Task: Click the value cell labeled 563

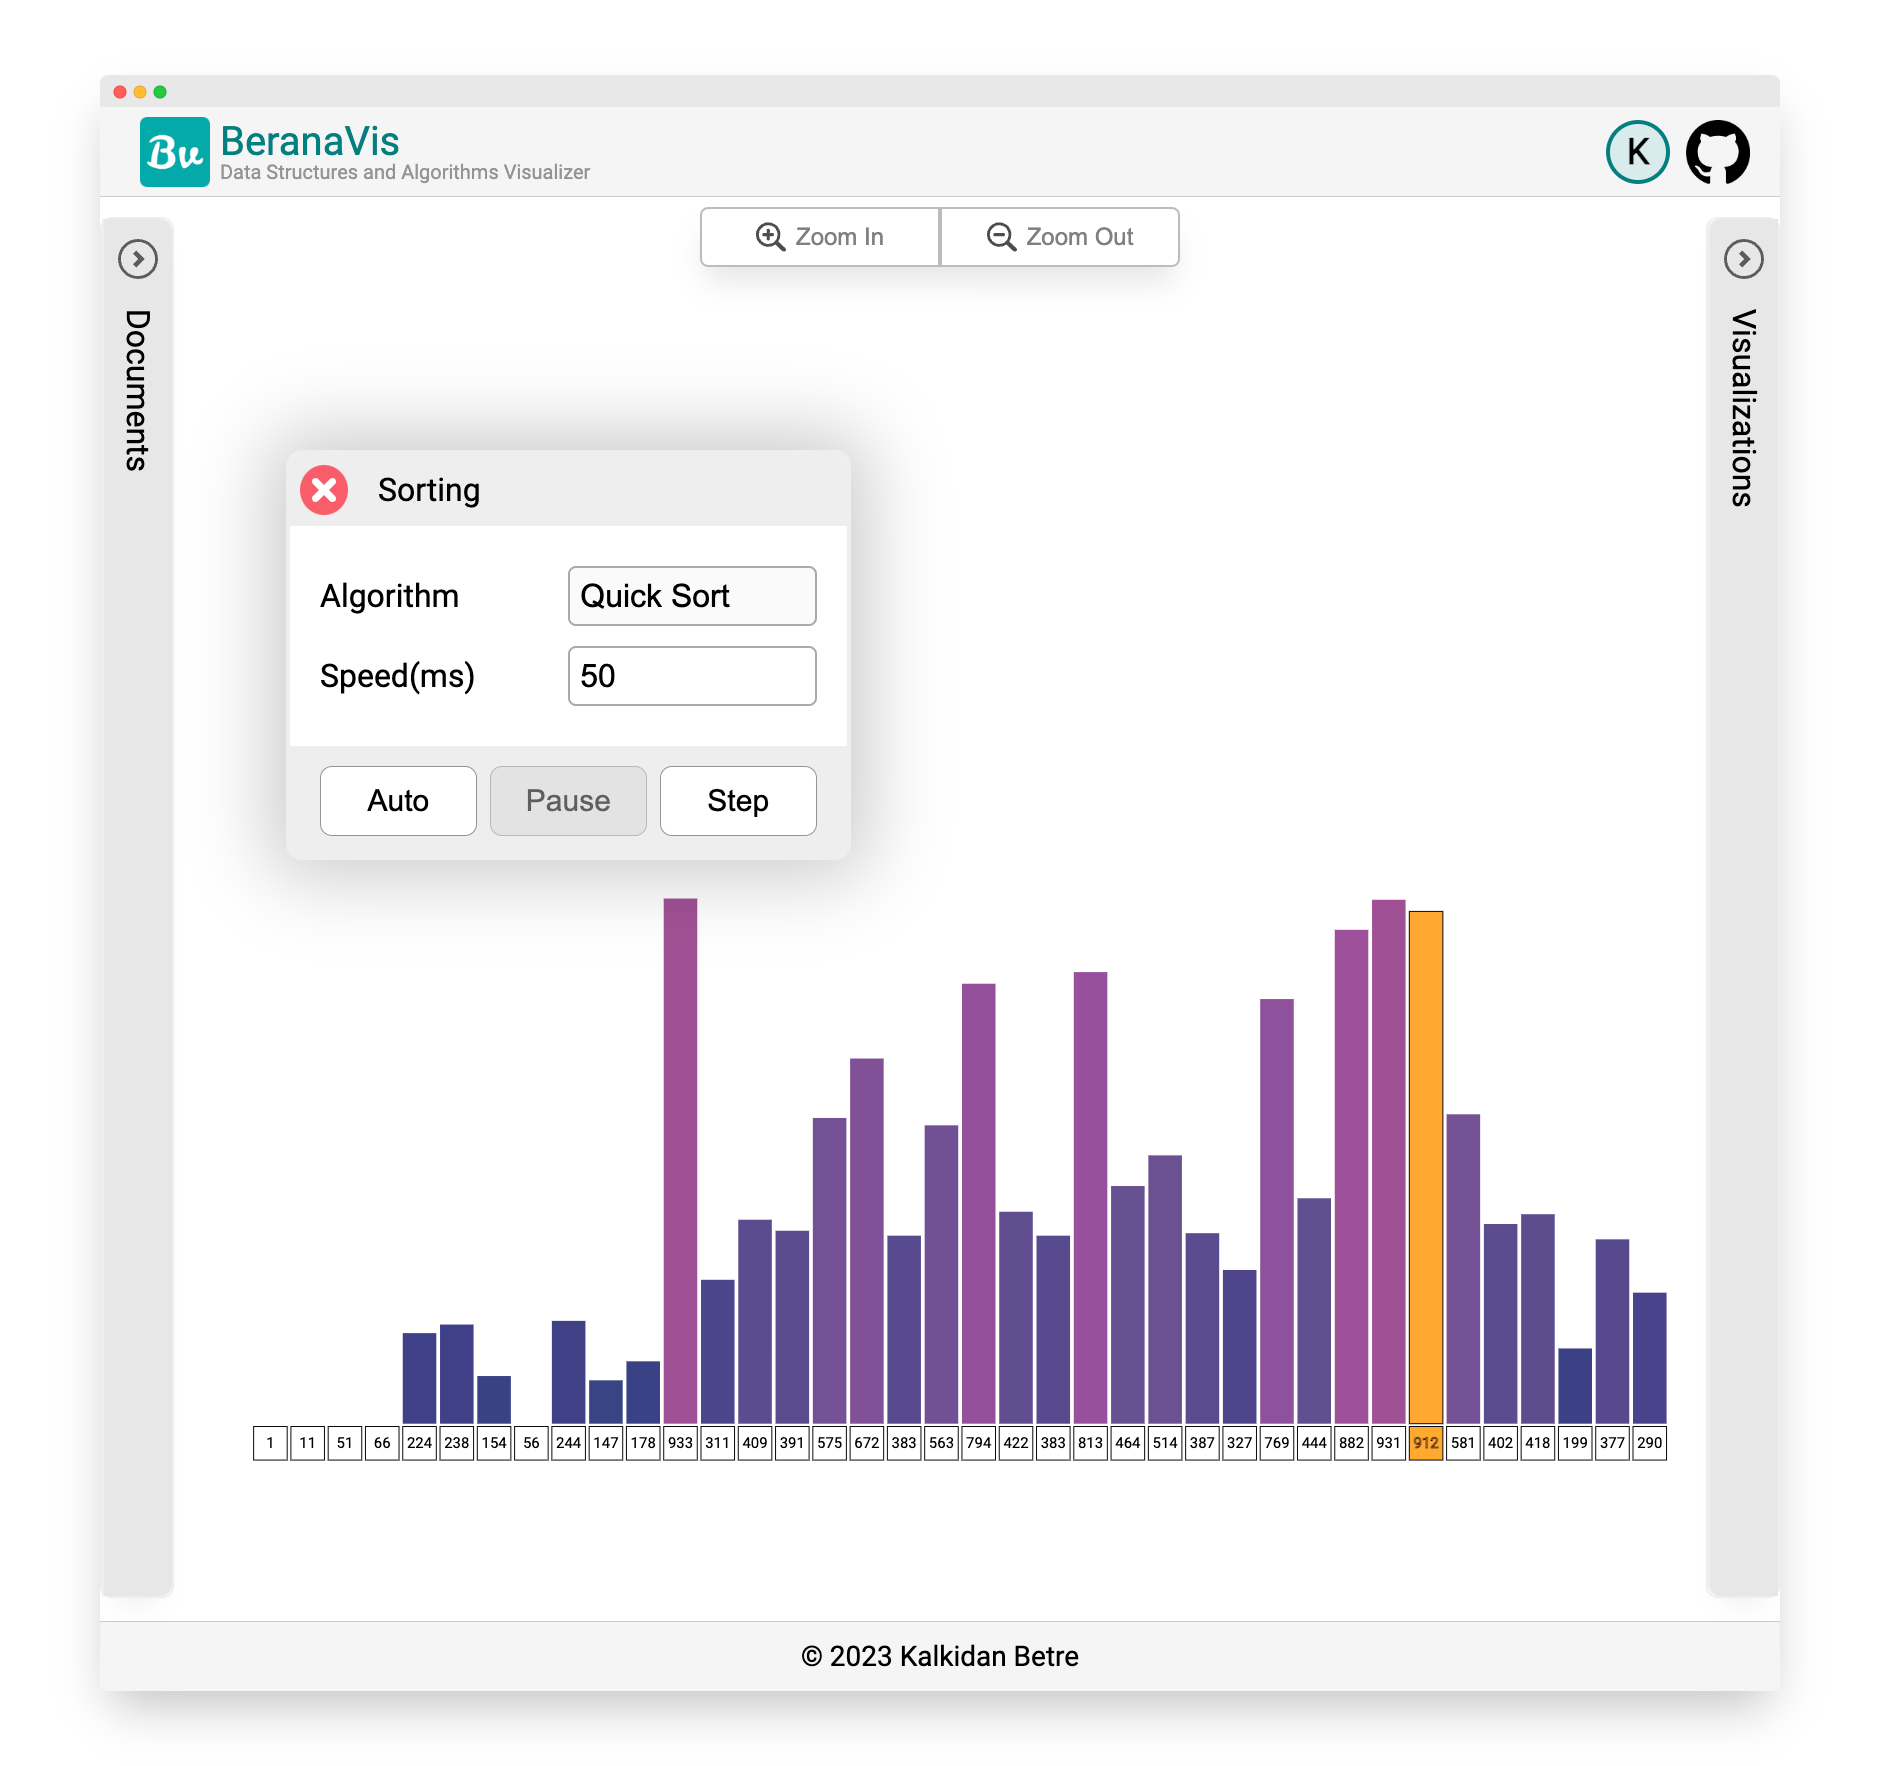Action: point(941,1443)
